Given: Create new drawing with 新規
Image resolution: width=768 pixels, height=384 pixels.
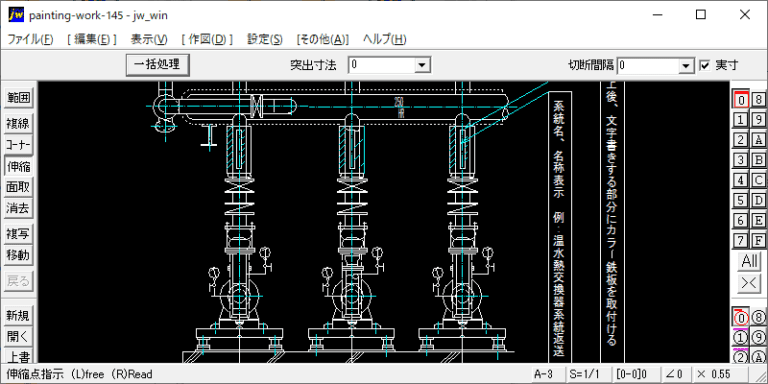Looking at the screenshot, I should coord(18,315).
